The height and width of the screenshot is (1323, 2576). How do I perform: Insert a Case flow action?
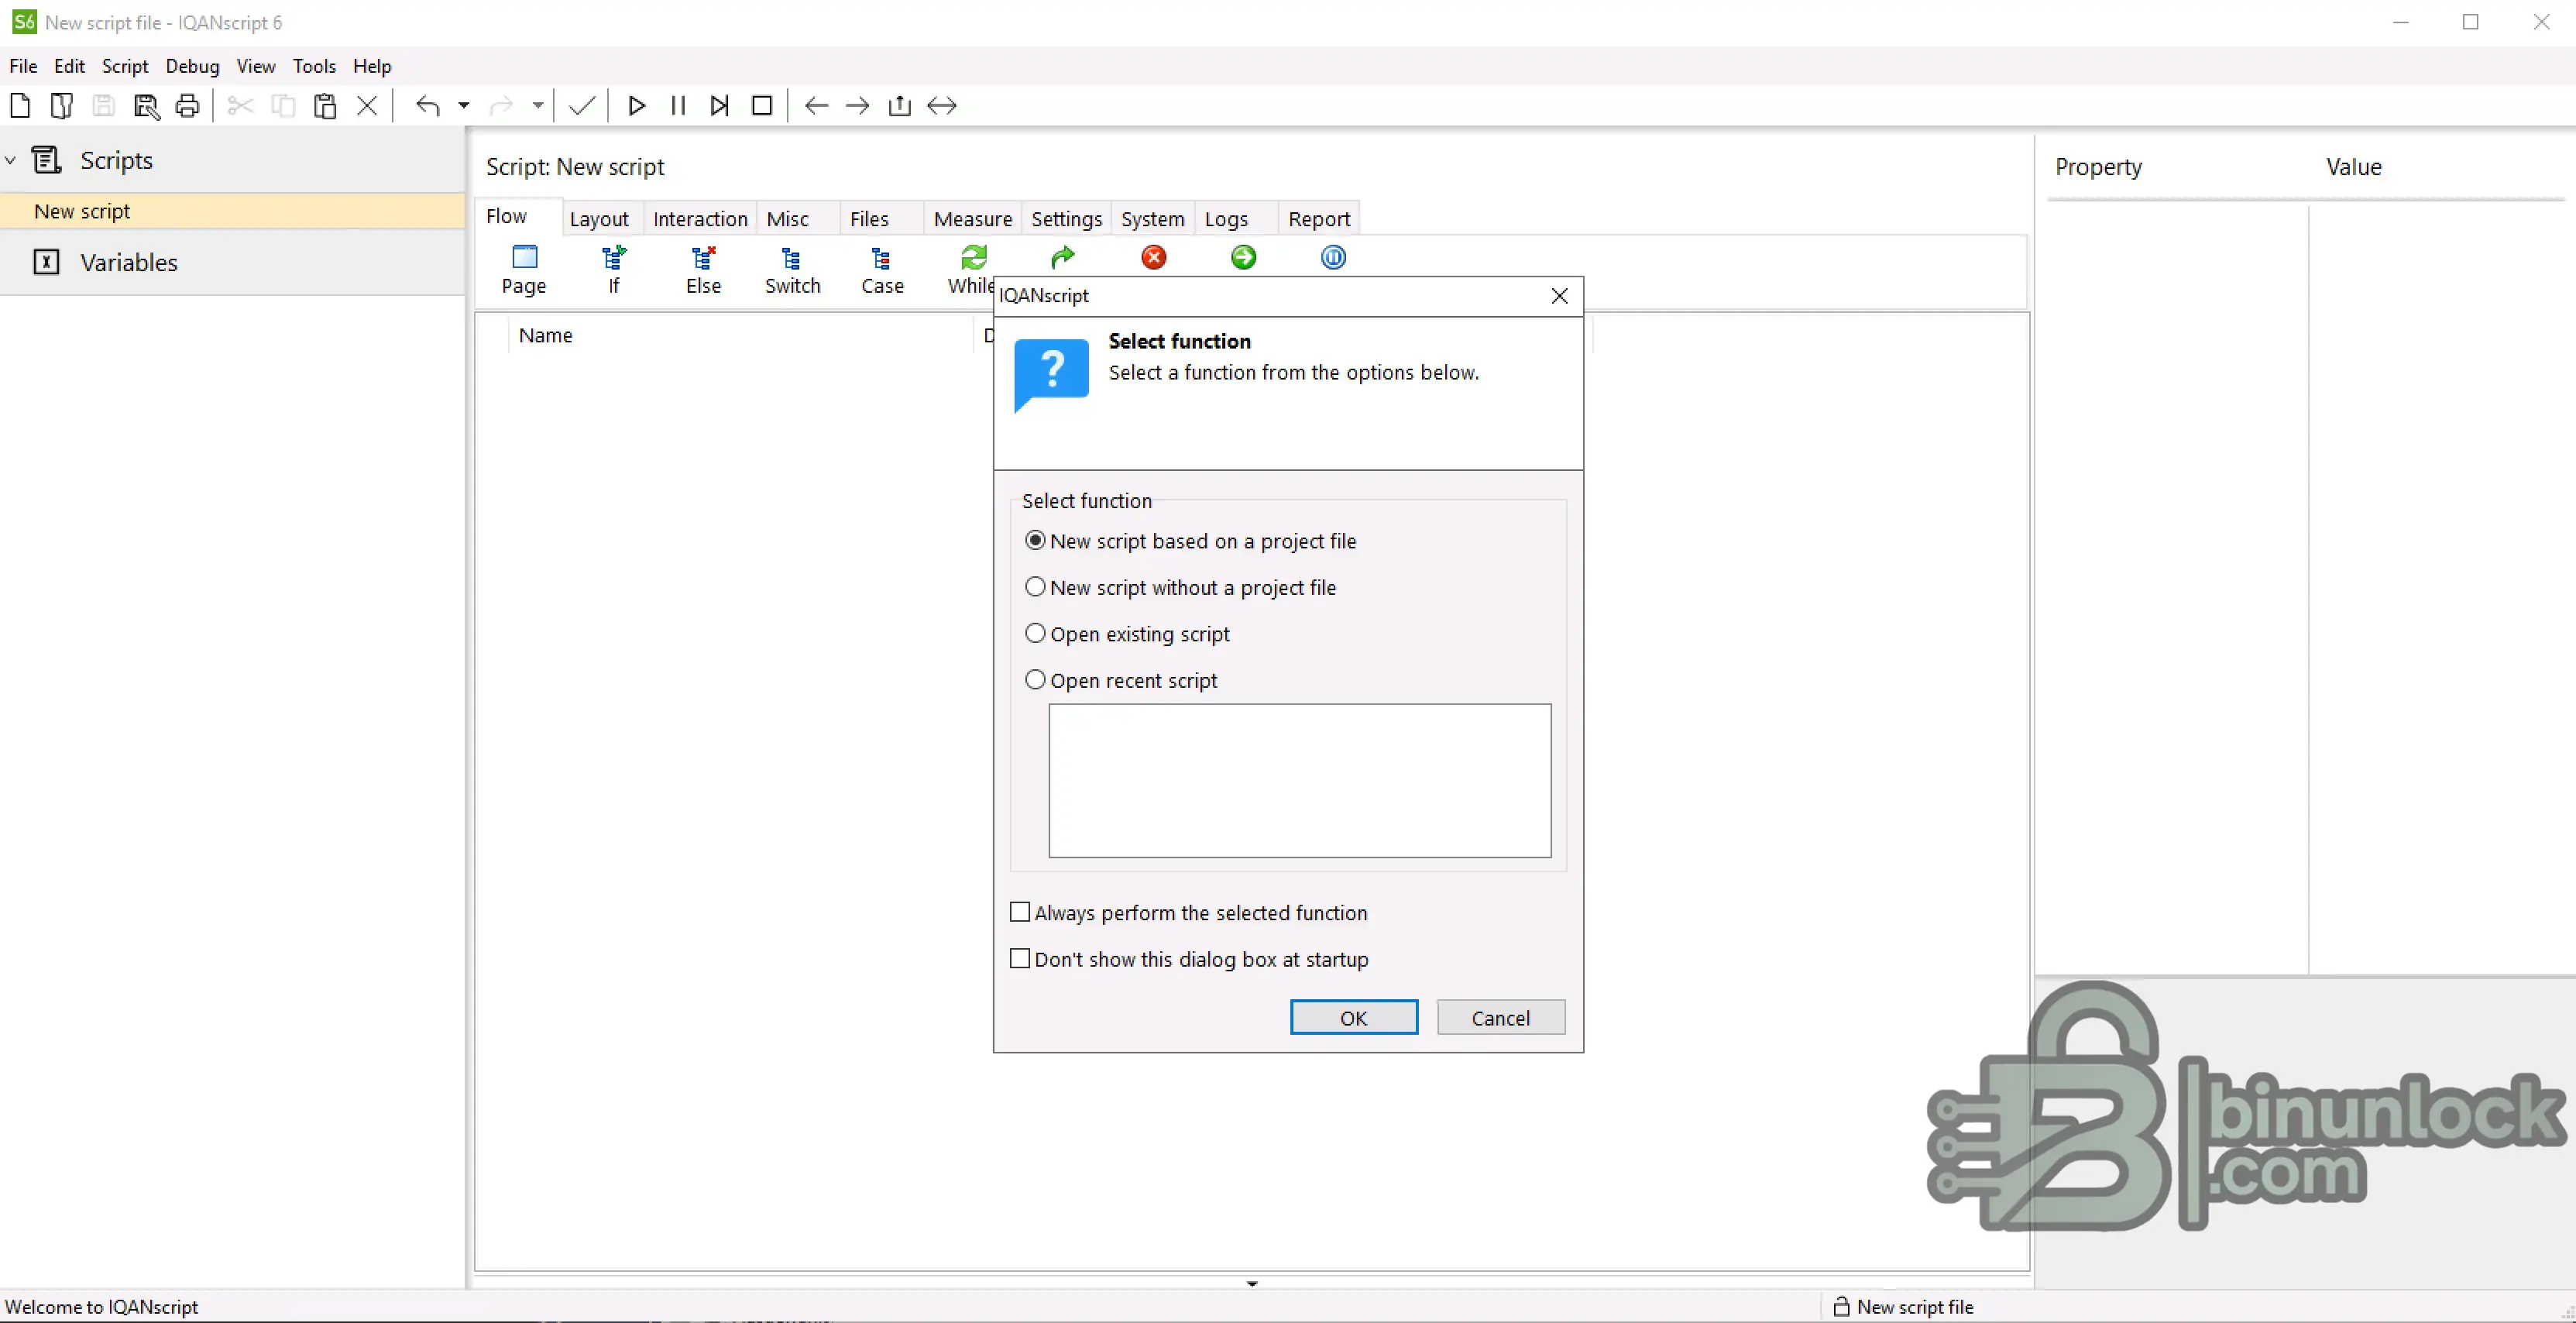[x=882, y=270]
